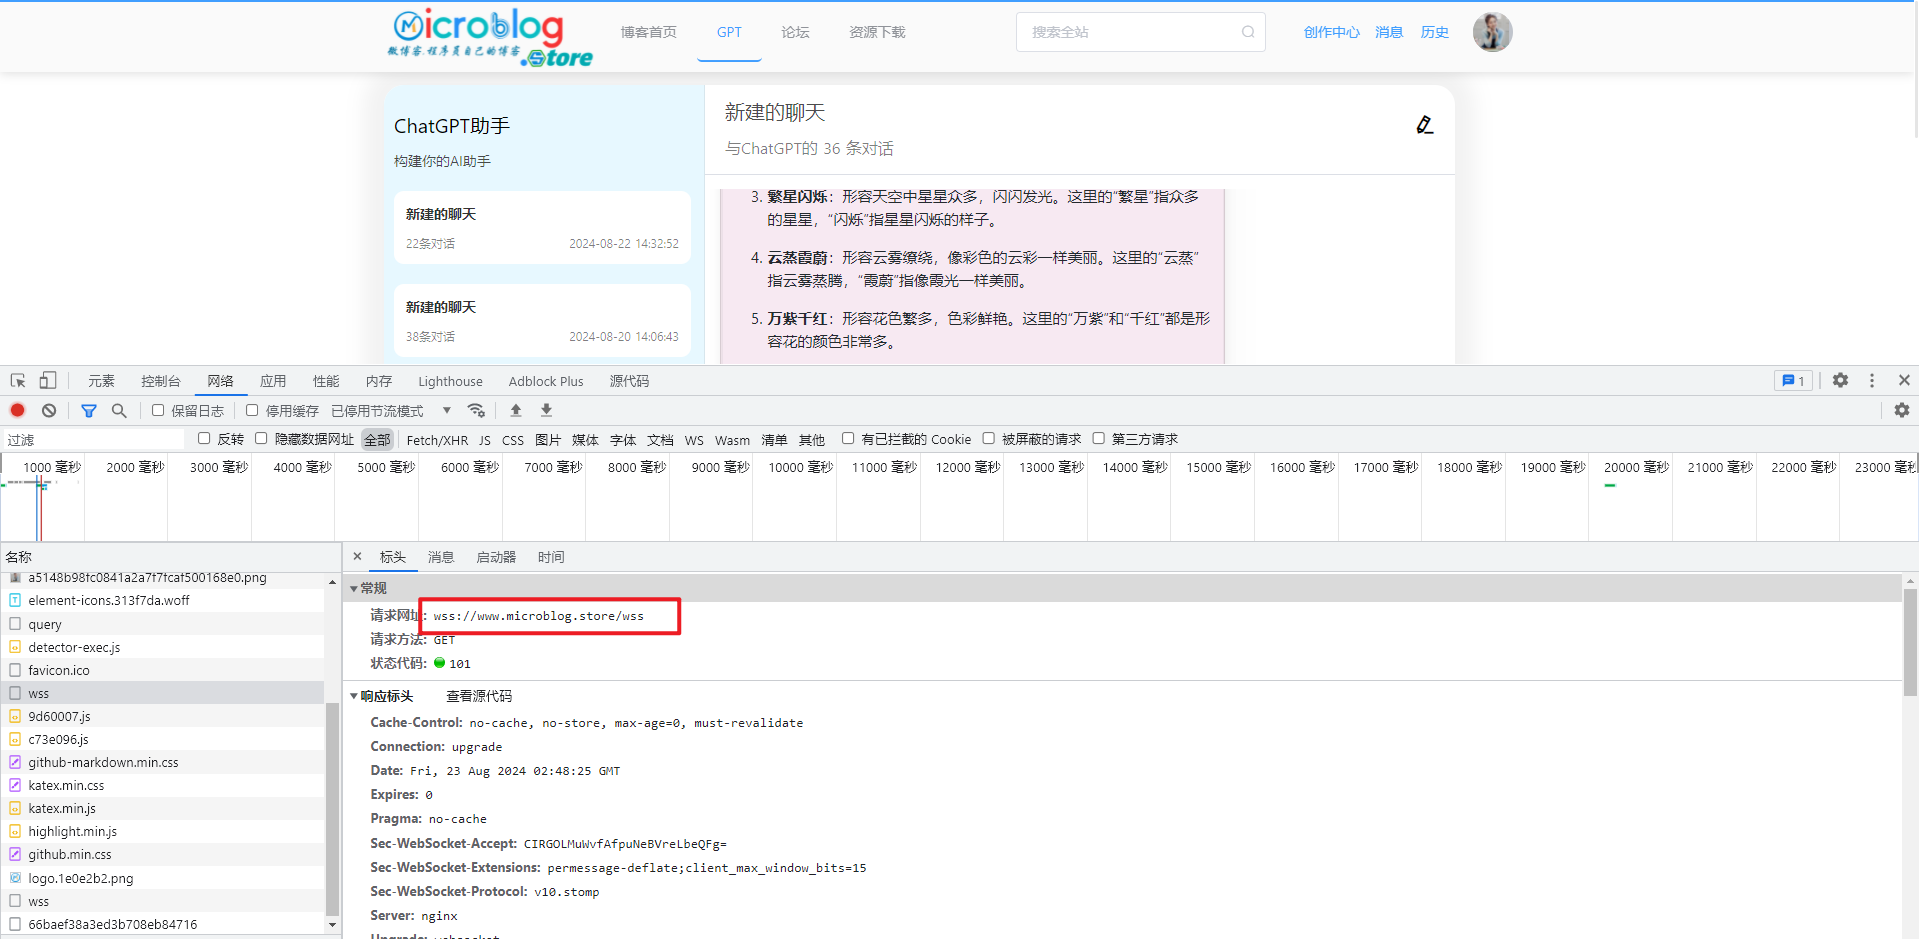The height and width of the screenshot is (939, 1919).
Task: Filter requests by JS type
Action: (485, 440)
